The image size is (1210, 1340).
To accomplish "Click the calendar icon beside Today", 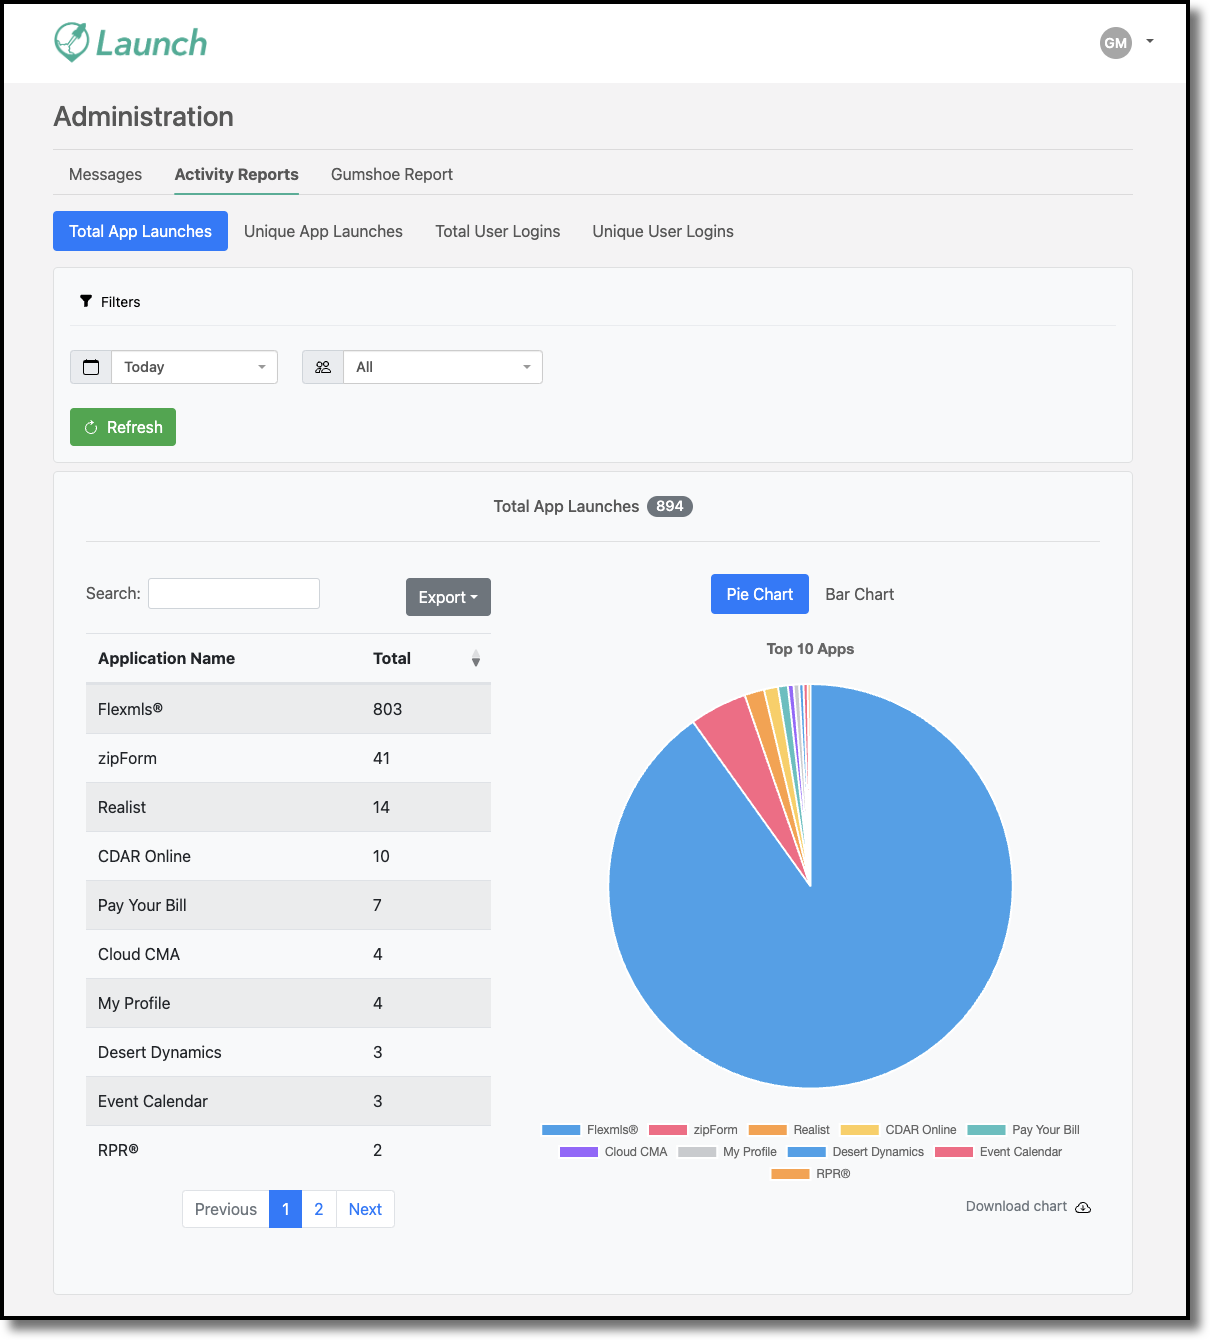I will pyautogui.click(x=91, y=367).
